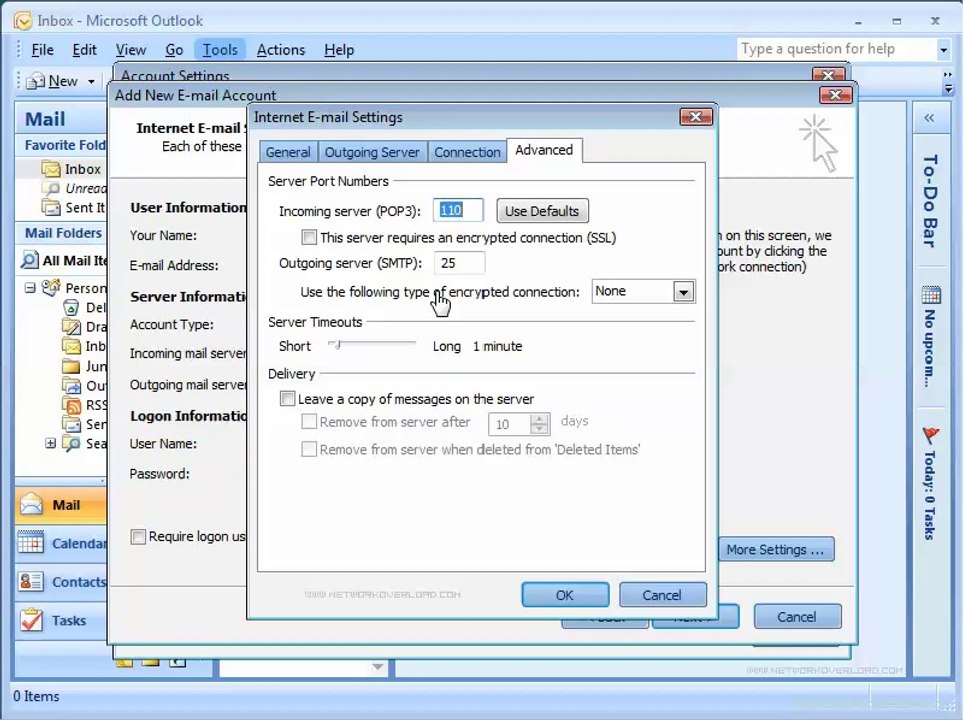Open the View menu
The image size is (963, 720).
pos(131,50)
